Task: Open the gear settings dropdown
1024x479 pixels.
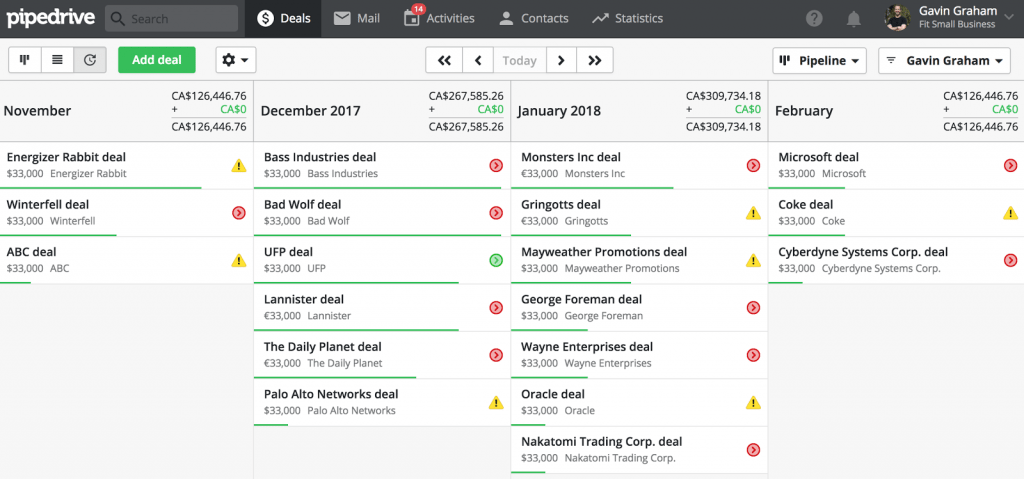Action: tap(236, 60)
